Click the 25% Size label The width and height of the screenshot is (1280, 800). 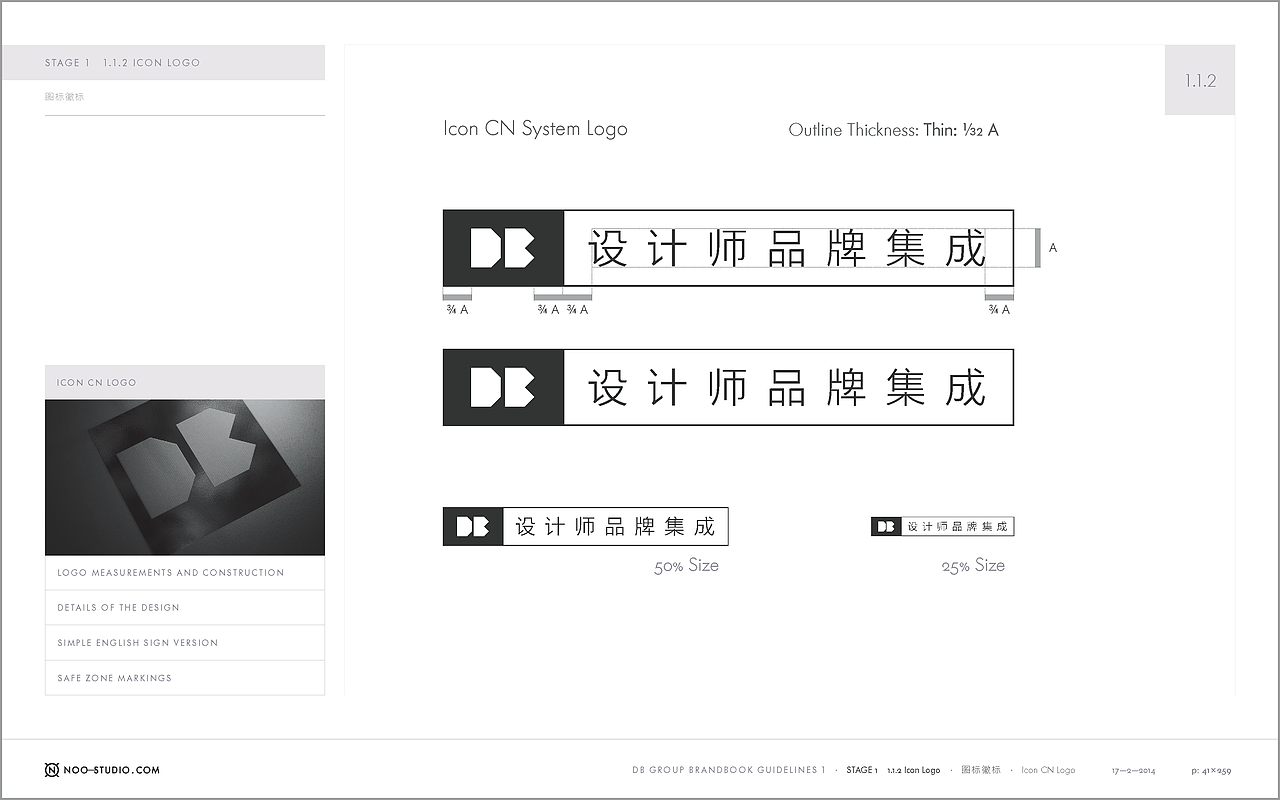[x=973, y=565]
